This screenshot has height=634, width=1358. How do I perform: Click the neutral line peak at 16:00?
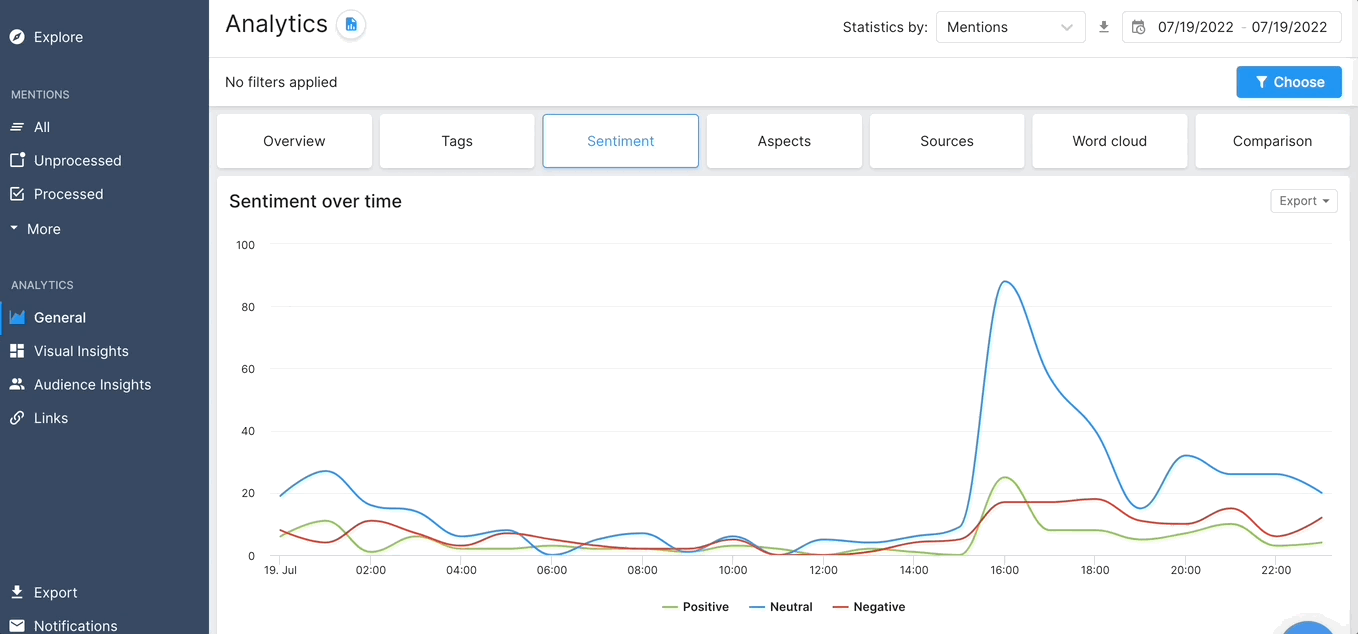coord(1004,282)
